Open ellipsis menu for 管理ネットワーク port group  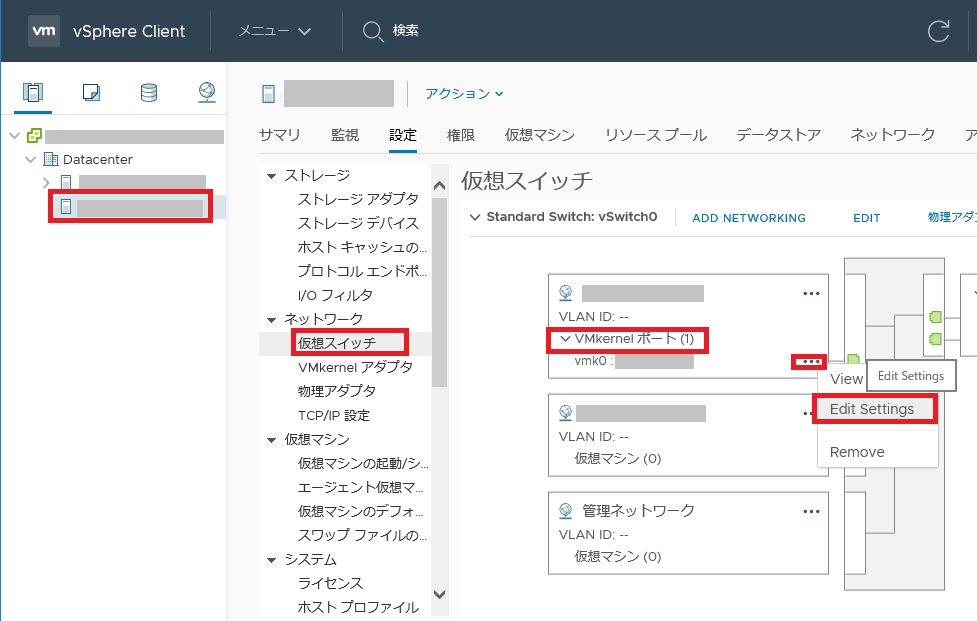[x=811, y=511]
